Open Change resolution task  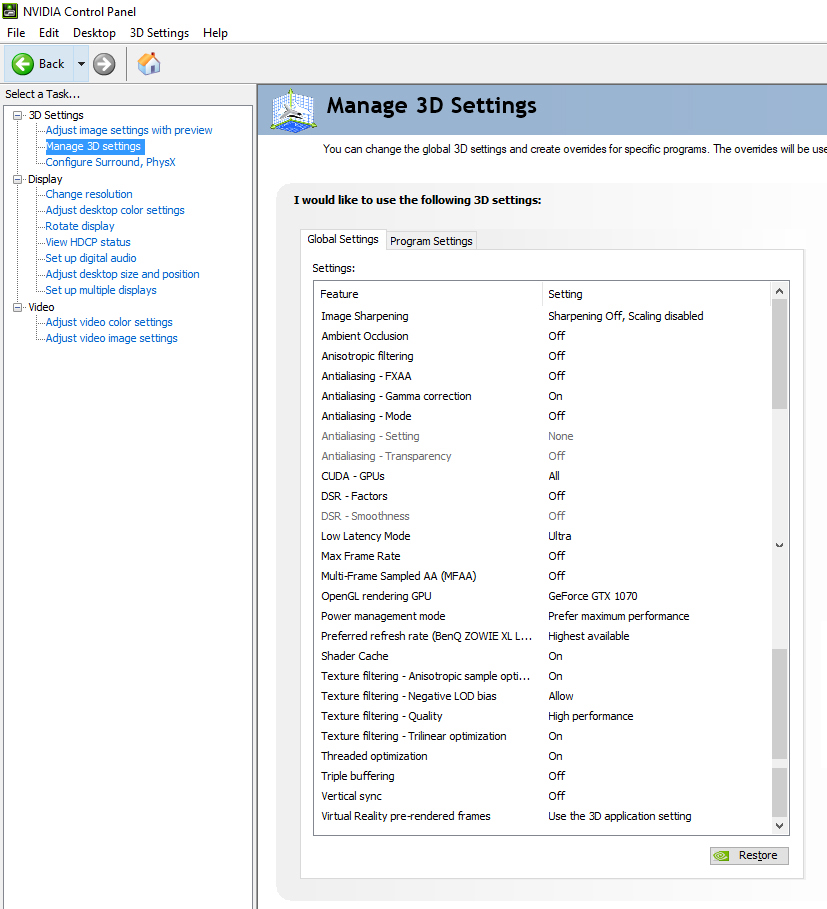point(89,194)
